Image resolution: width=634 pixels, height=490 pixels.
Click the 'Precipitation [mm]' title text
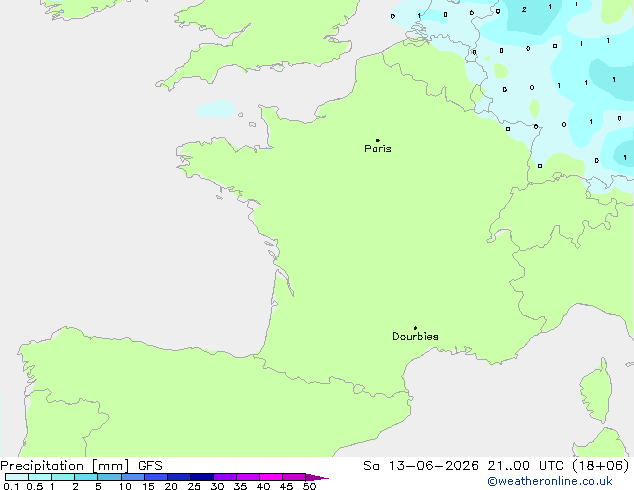coord(65,466)
